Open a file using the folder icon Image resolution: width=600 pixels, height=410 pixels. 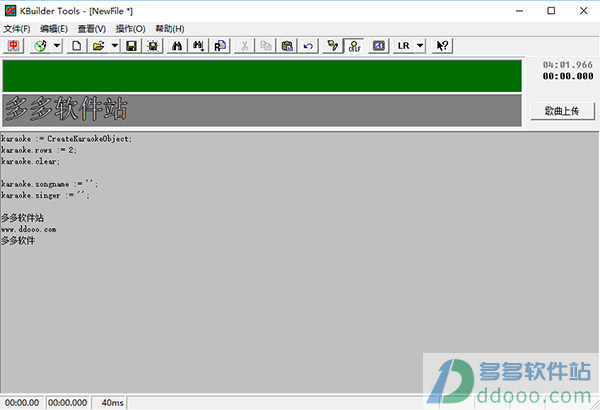tap(98, 46)
